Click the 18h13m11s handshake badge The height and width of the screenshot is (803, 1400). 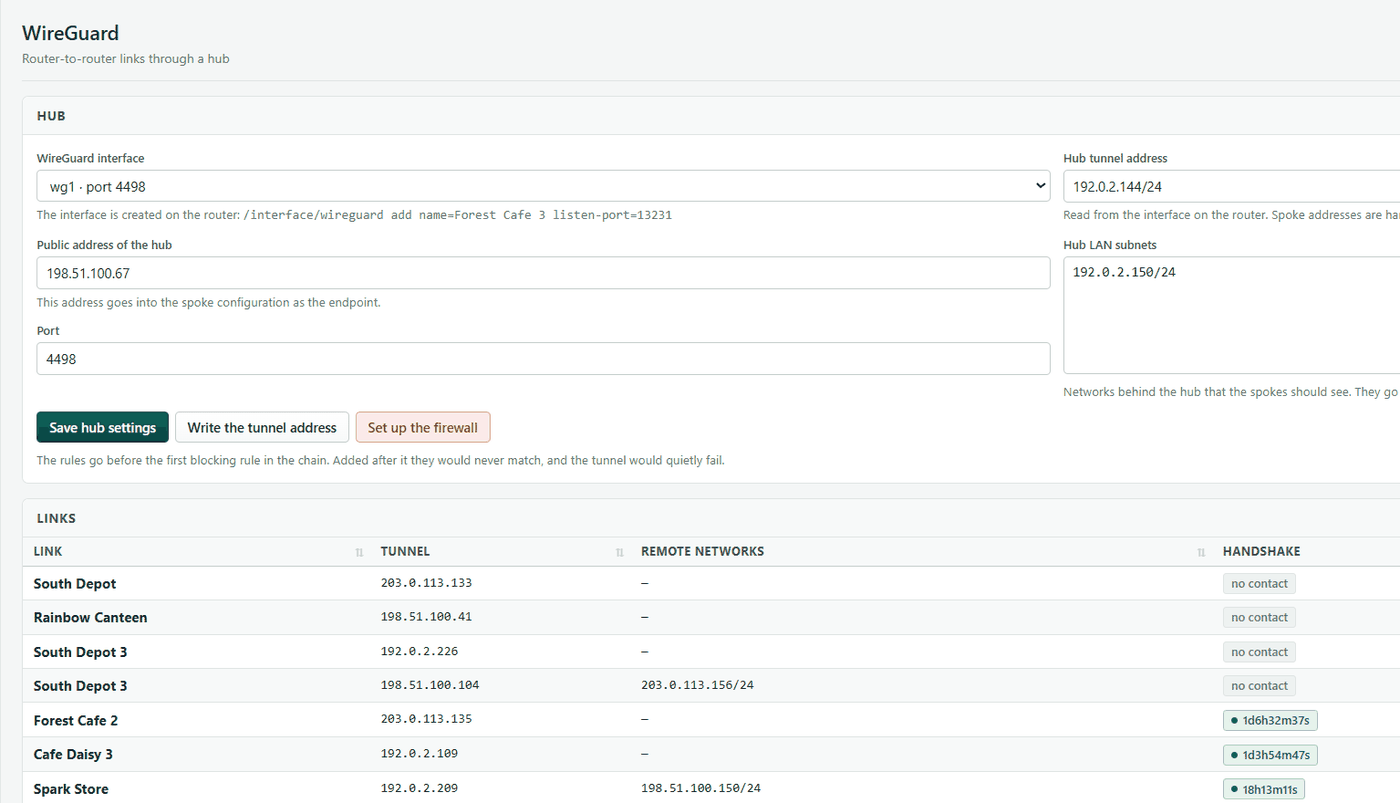coord(1263,789)
